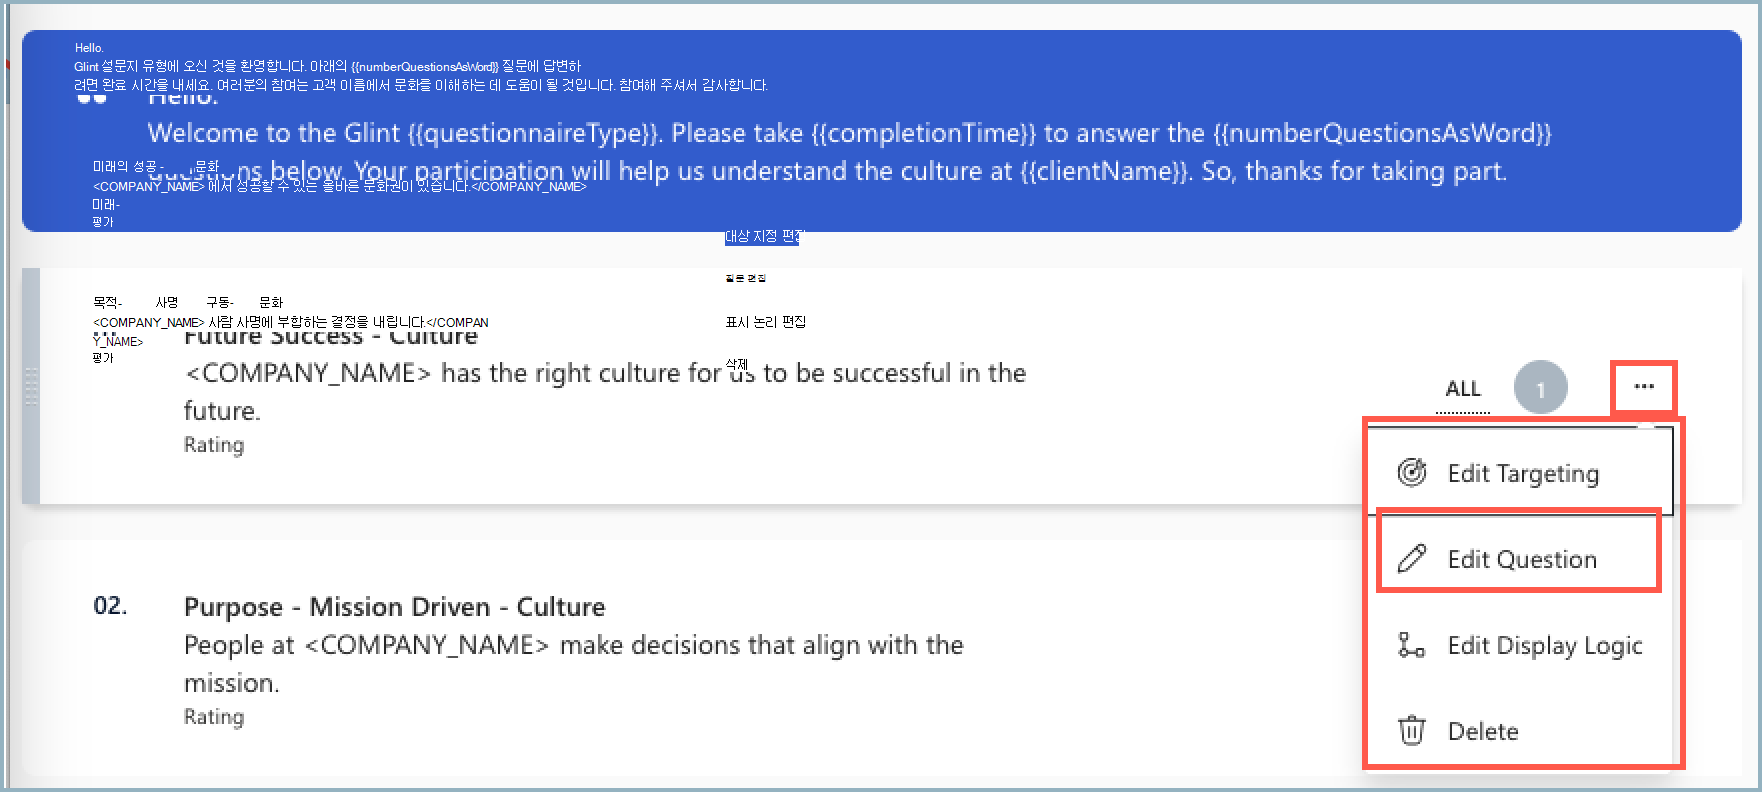
Task: Click the highlighted Korean text 대상 지정 편집
Action: click(761, 237)
